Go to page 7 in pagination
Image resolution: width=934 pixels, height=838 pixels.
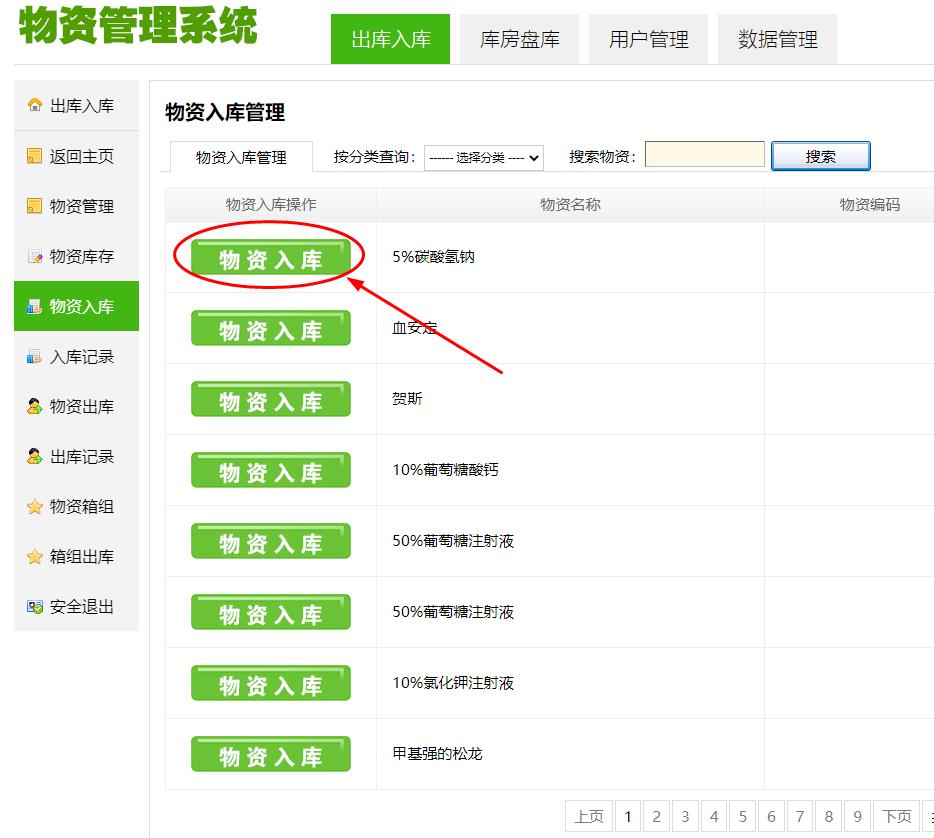(x=800, y=816)
